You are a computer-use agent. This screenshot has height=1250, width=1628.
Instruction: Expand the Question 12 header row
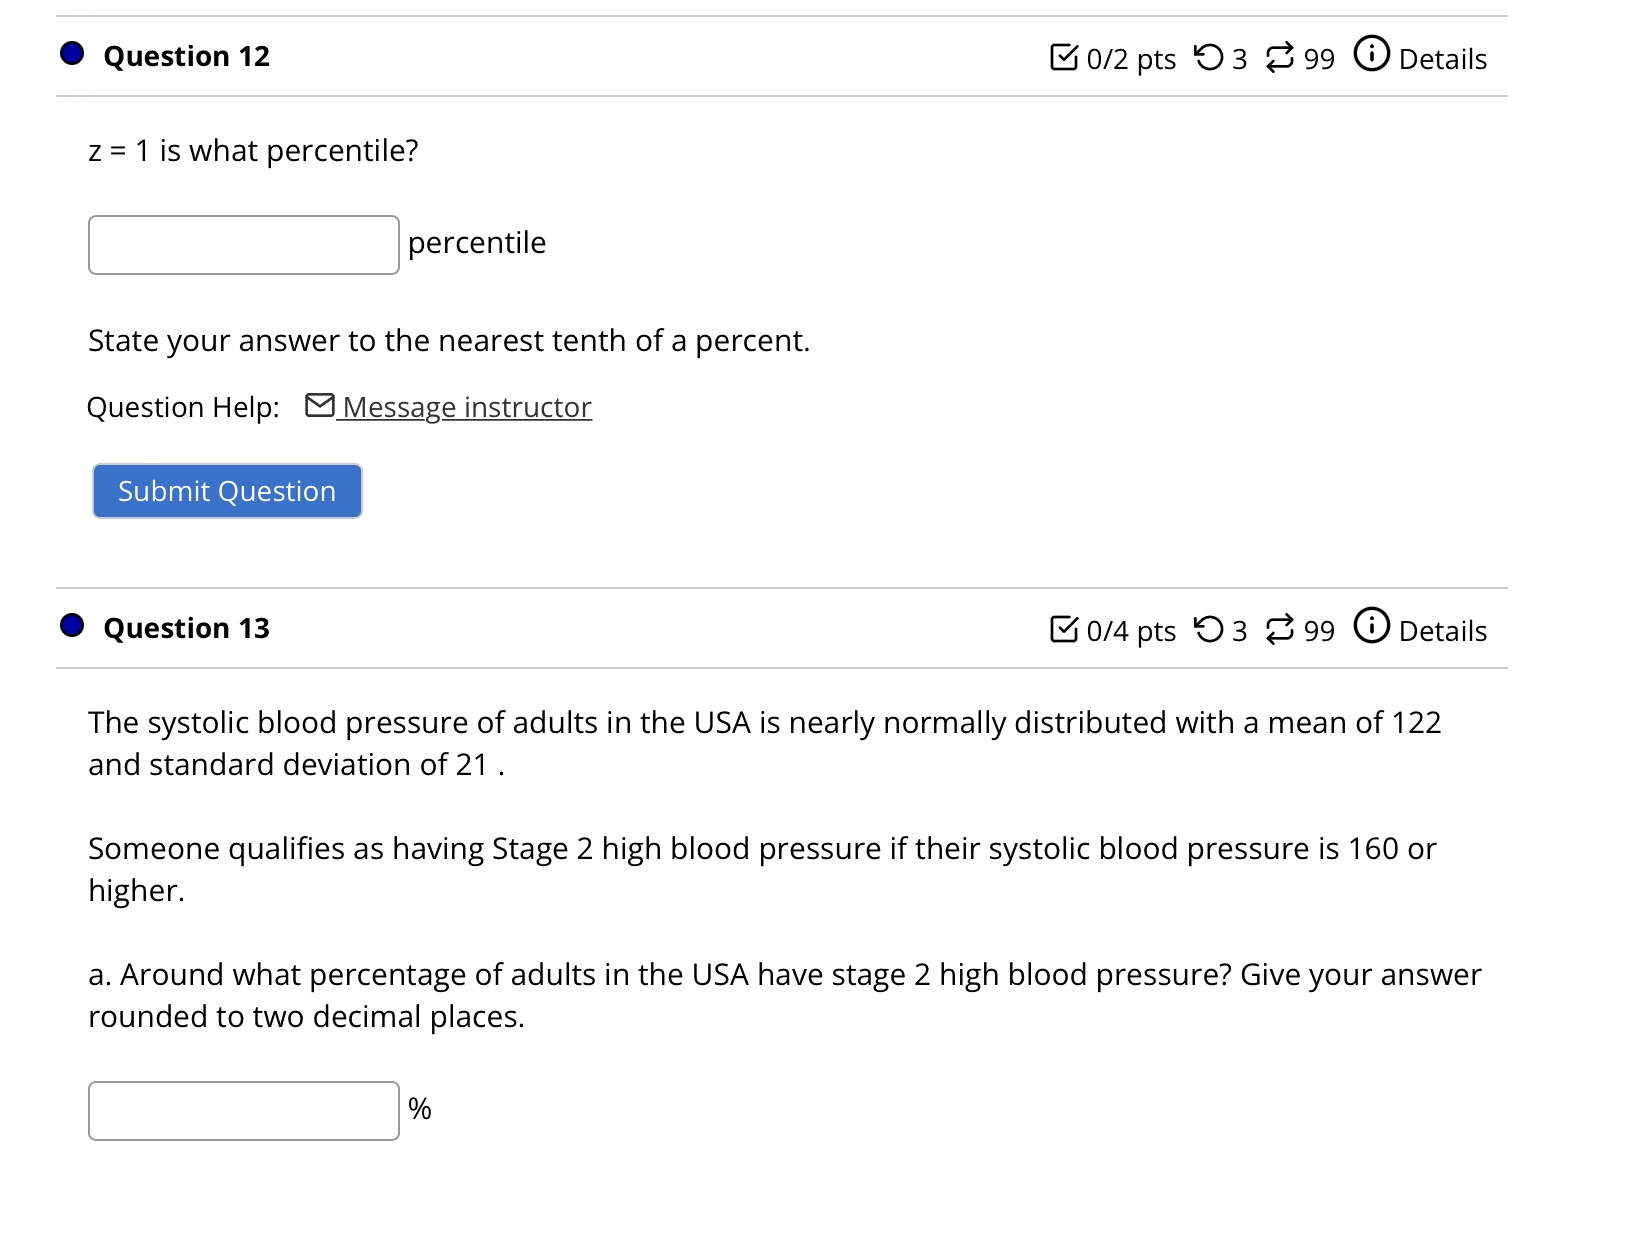[x=186, y=56]
